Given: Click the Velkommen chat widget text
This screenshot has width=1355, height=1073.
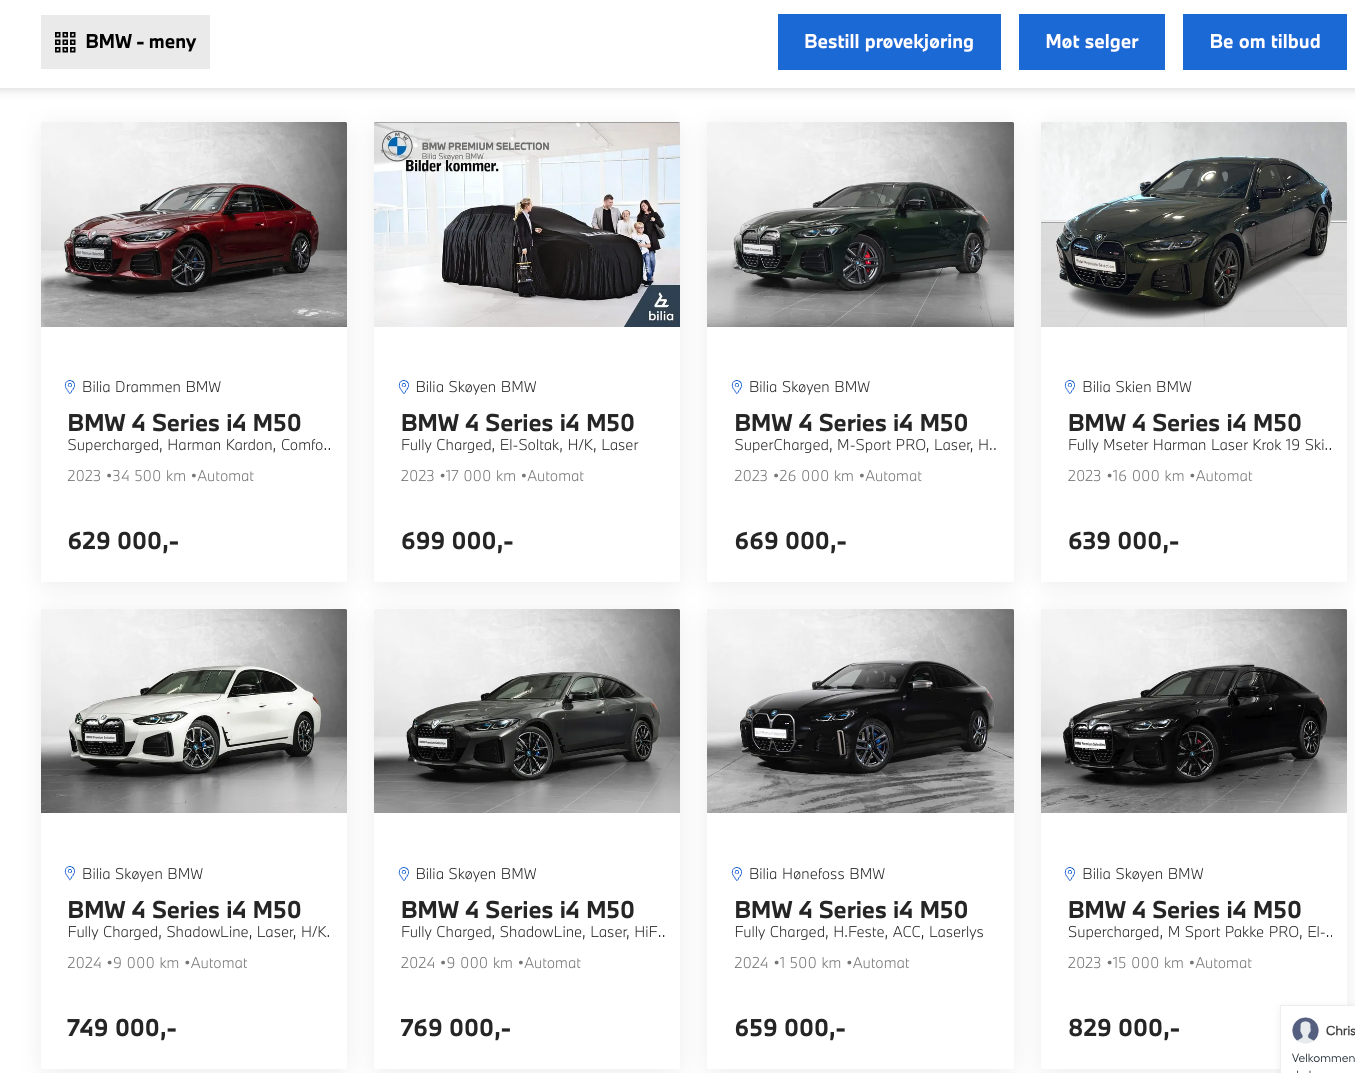Looking at the screenshot, I should [x=1323, y=1058].
